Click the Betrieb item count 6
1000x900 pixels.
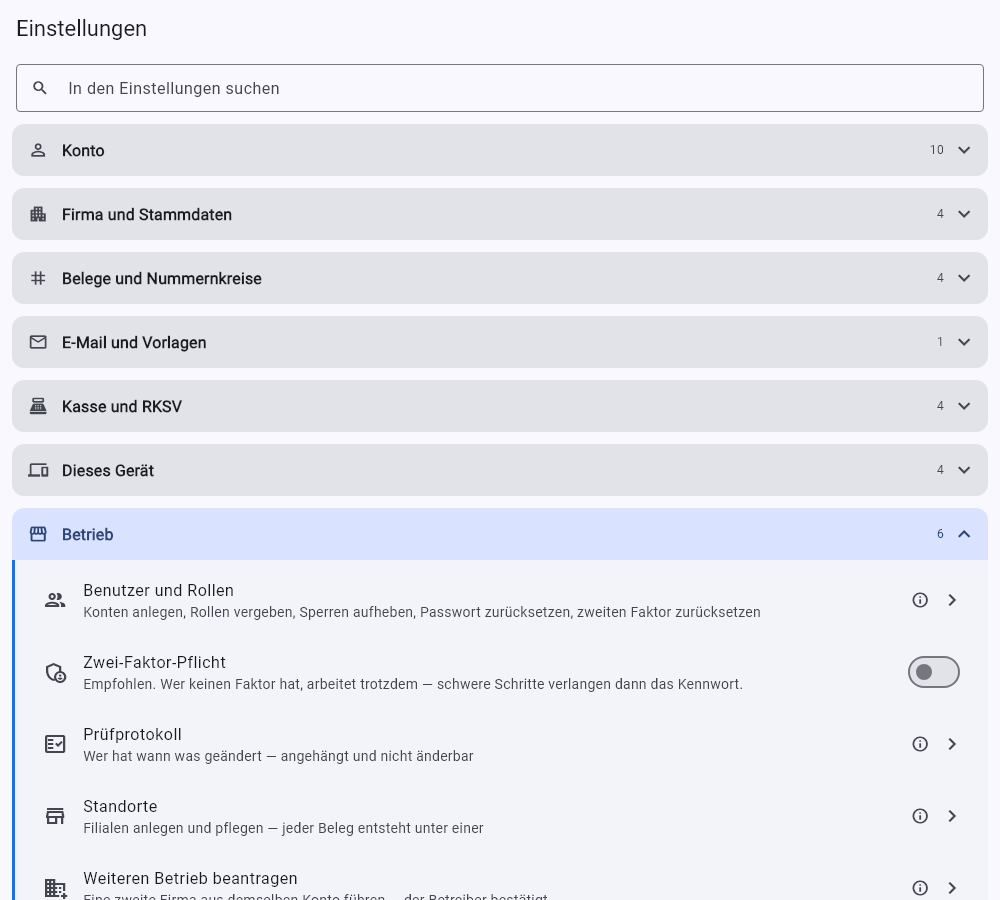coord(940,534)
